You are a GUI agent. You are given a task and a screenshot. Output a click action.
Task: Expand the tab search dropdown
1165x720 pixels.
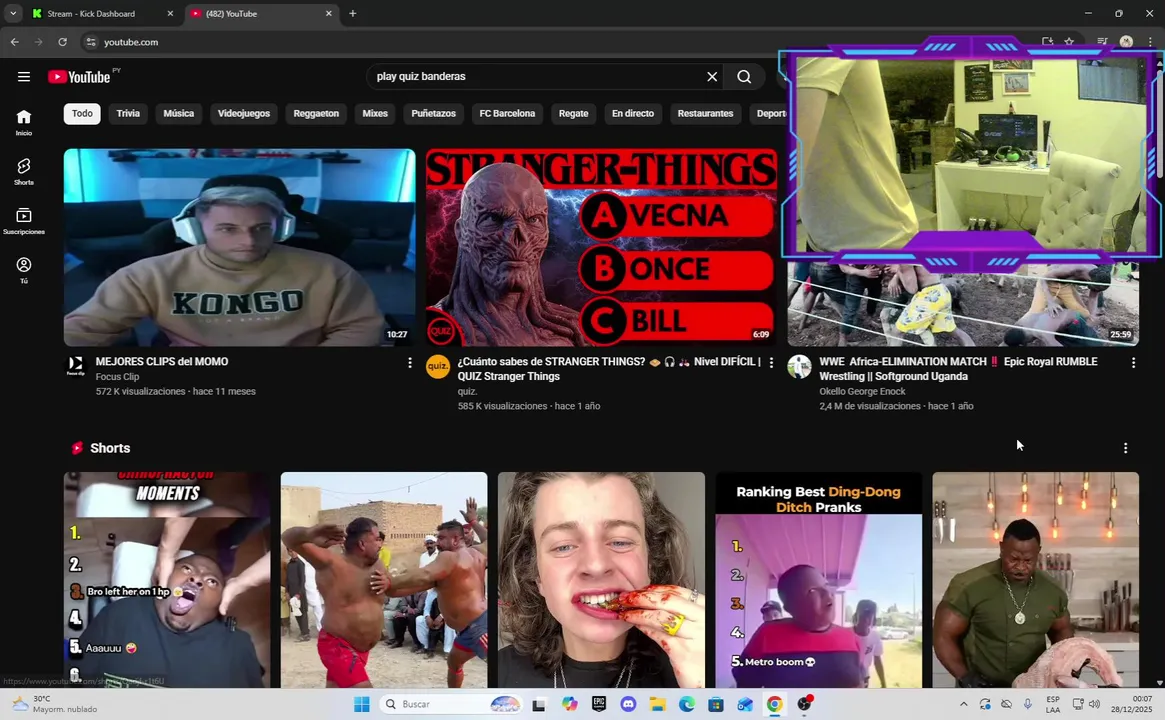(13, 13)
